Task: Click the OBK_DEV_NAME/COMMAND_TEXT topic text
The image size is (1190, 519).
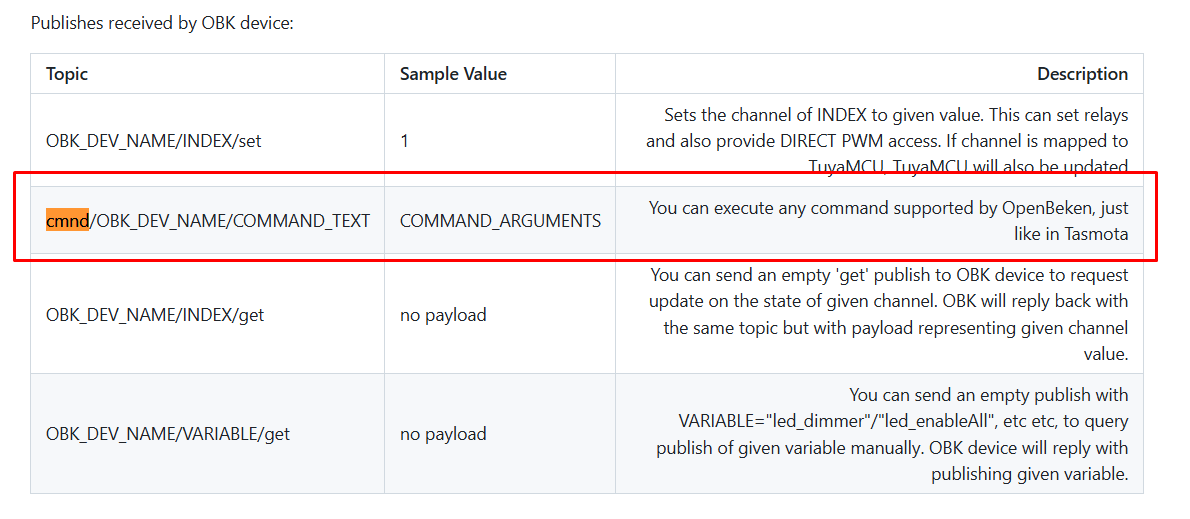Action: click(x=232, y=220)
